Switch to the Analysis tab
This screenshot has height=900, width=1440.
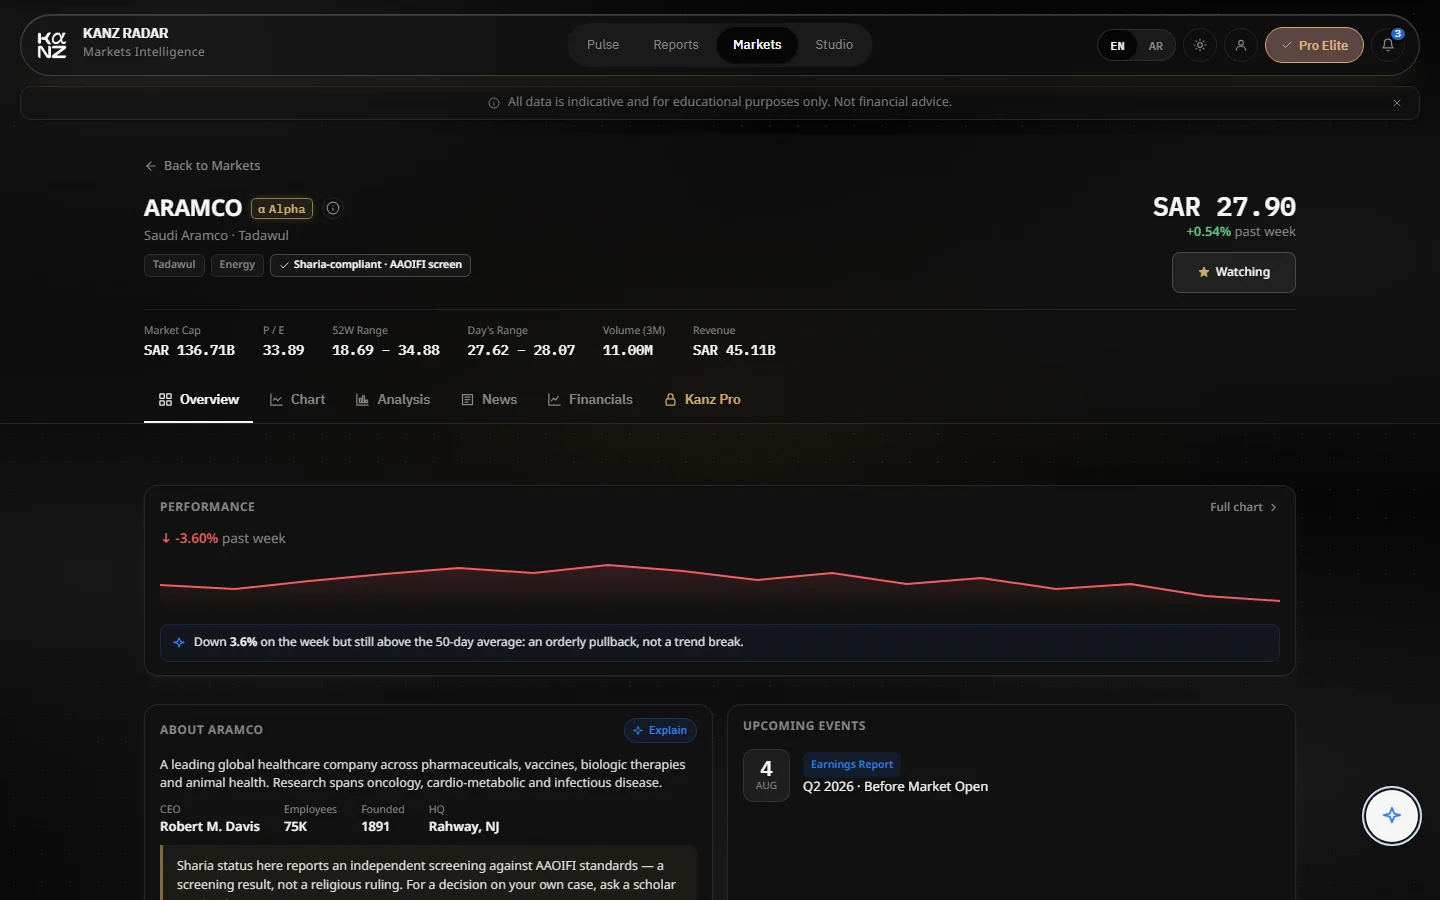[x=393, y=400]
